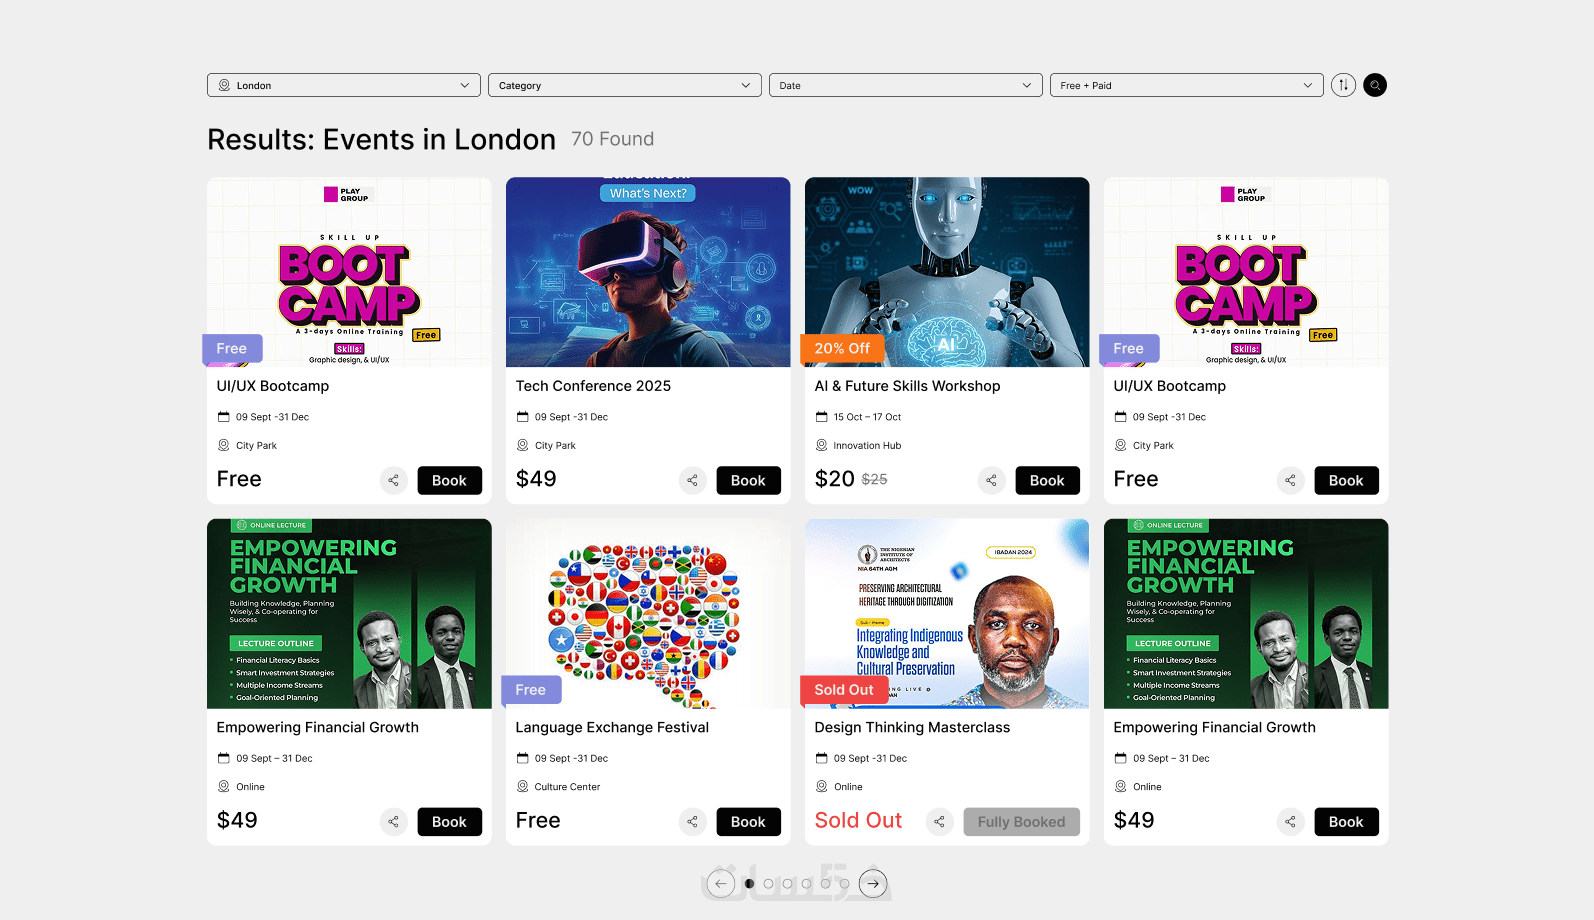Book the Tech Conference 2025 event
1594x920 pixels.
click(x=748, y=480)
